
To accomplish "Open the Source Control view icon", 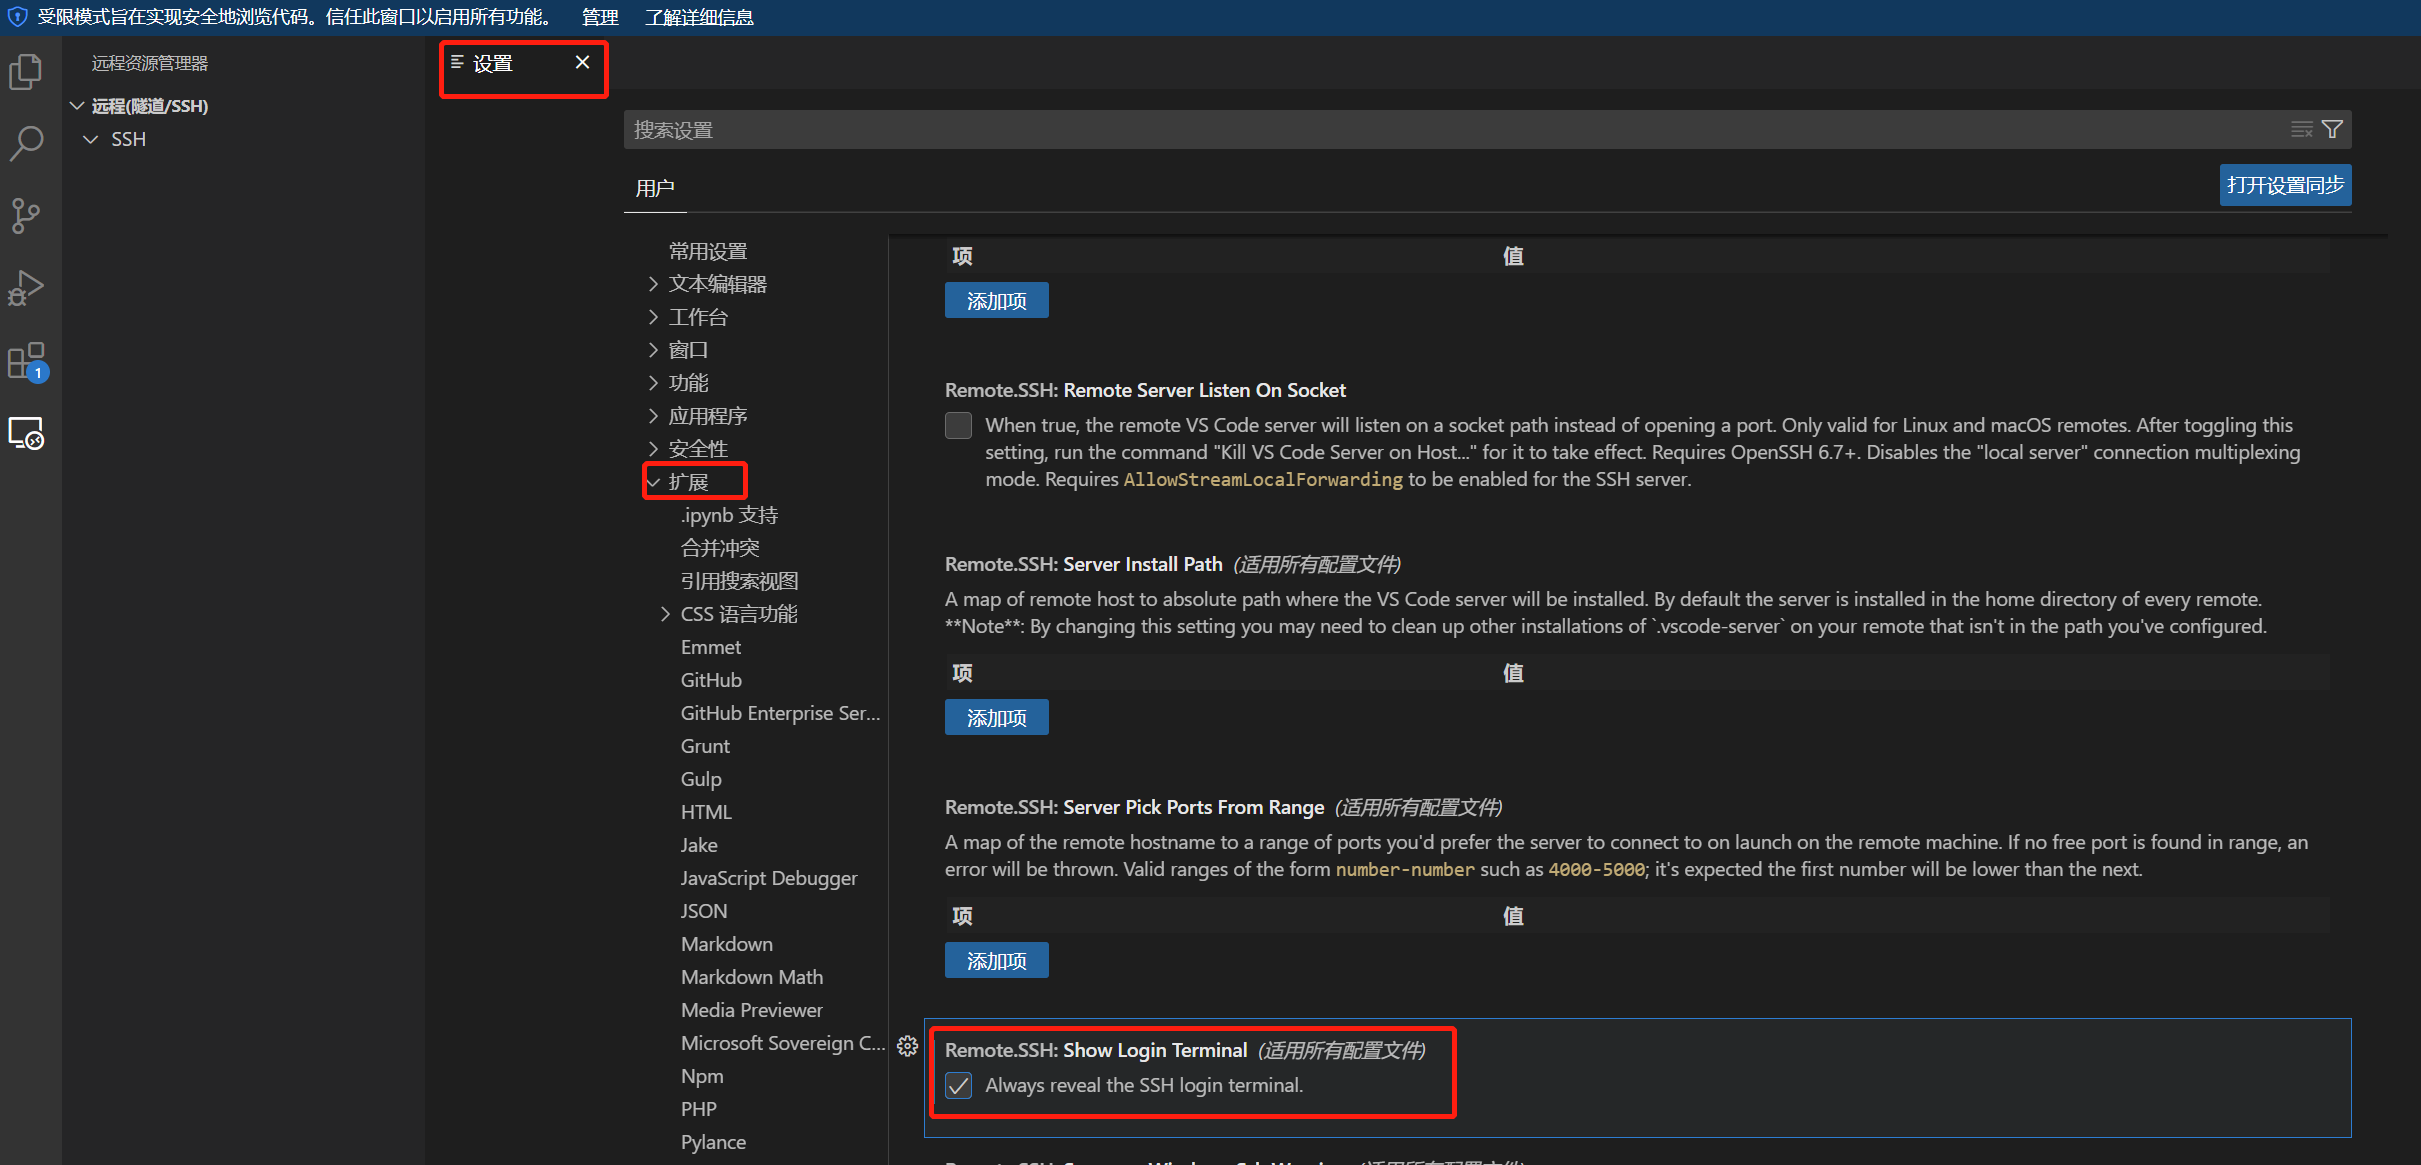I will 26,215.
